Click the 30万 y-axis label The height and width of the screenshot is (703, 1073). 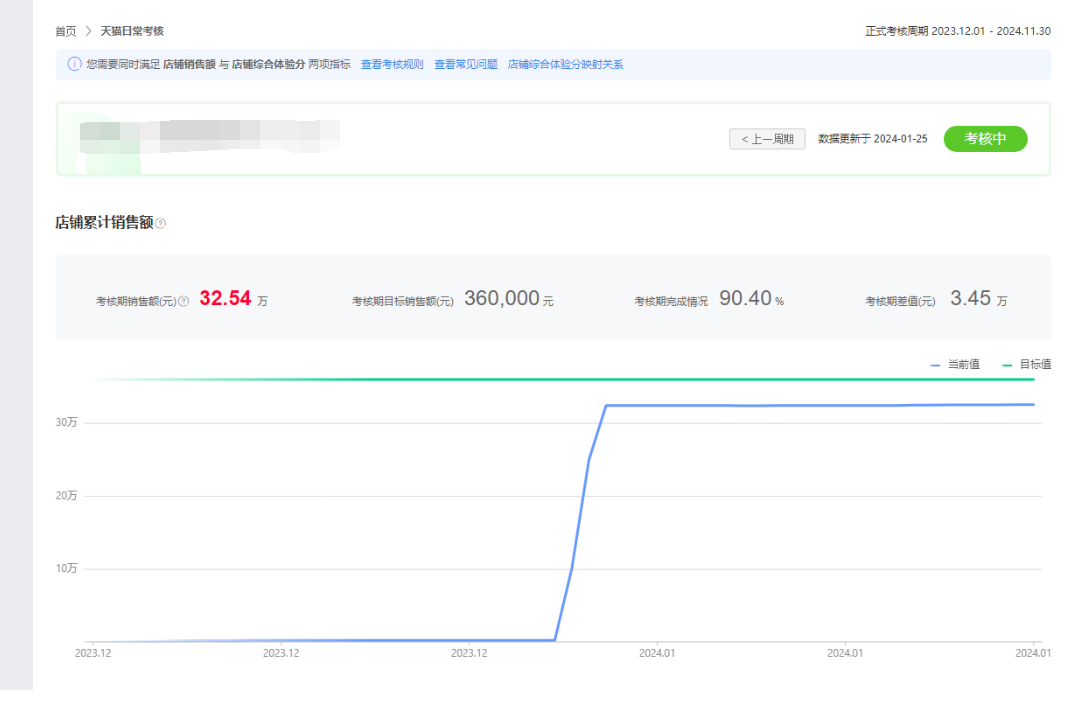66,423
